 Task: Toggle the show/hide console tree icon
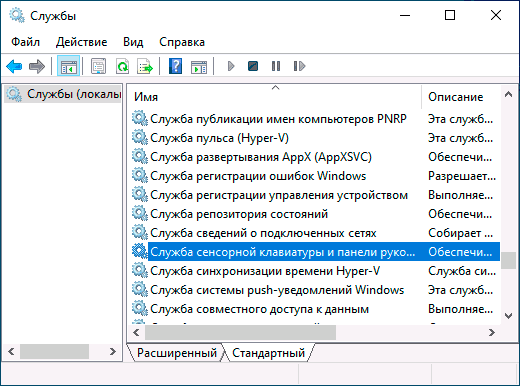point(69,66)
